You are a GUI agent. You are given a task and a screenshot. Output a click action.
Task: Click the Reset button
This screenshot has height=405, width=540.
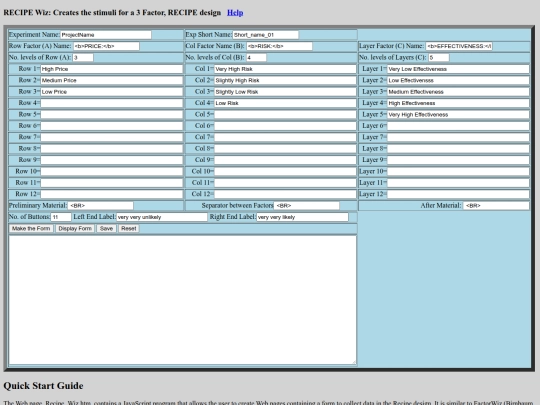coord(129,229)
